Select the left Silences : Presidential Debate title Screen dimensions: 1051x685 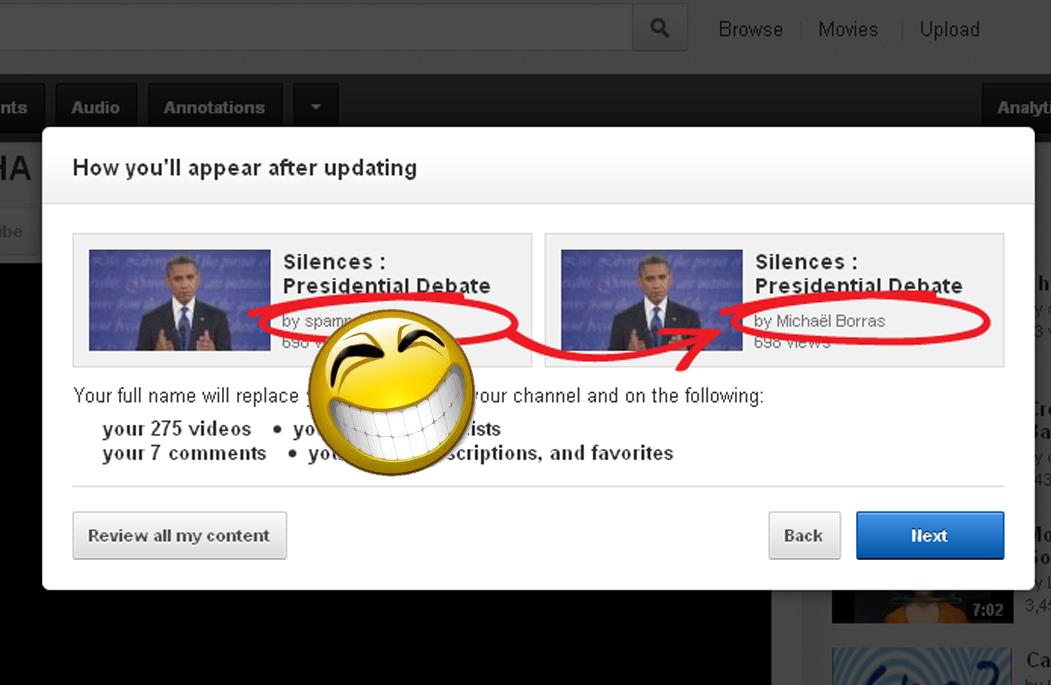[386, 273]
